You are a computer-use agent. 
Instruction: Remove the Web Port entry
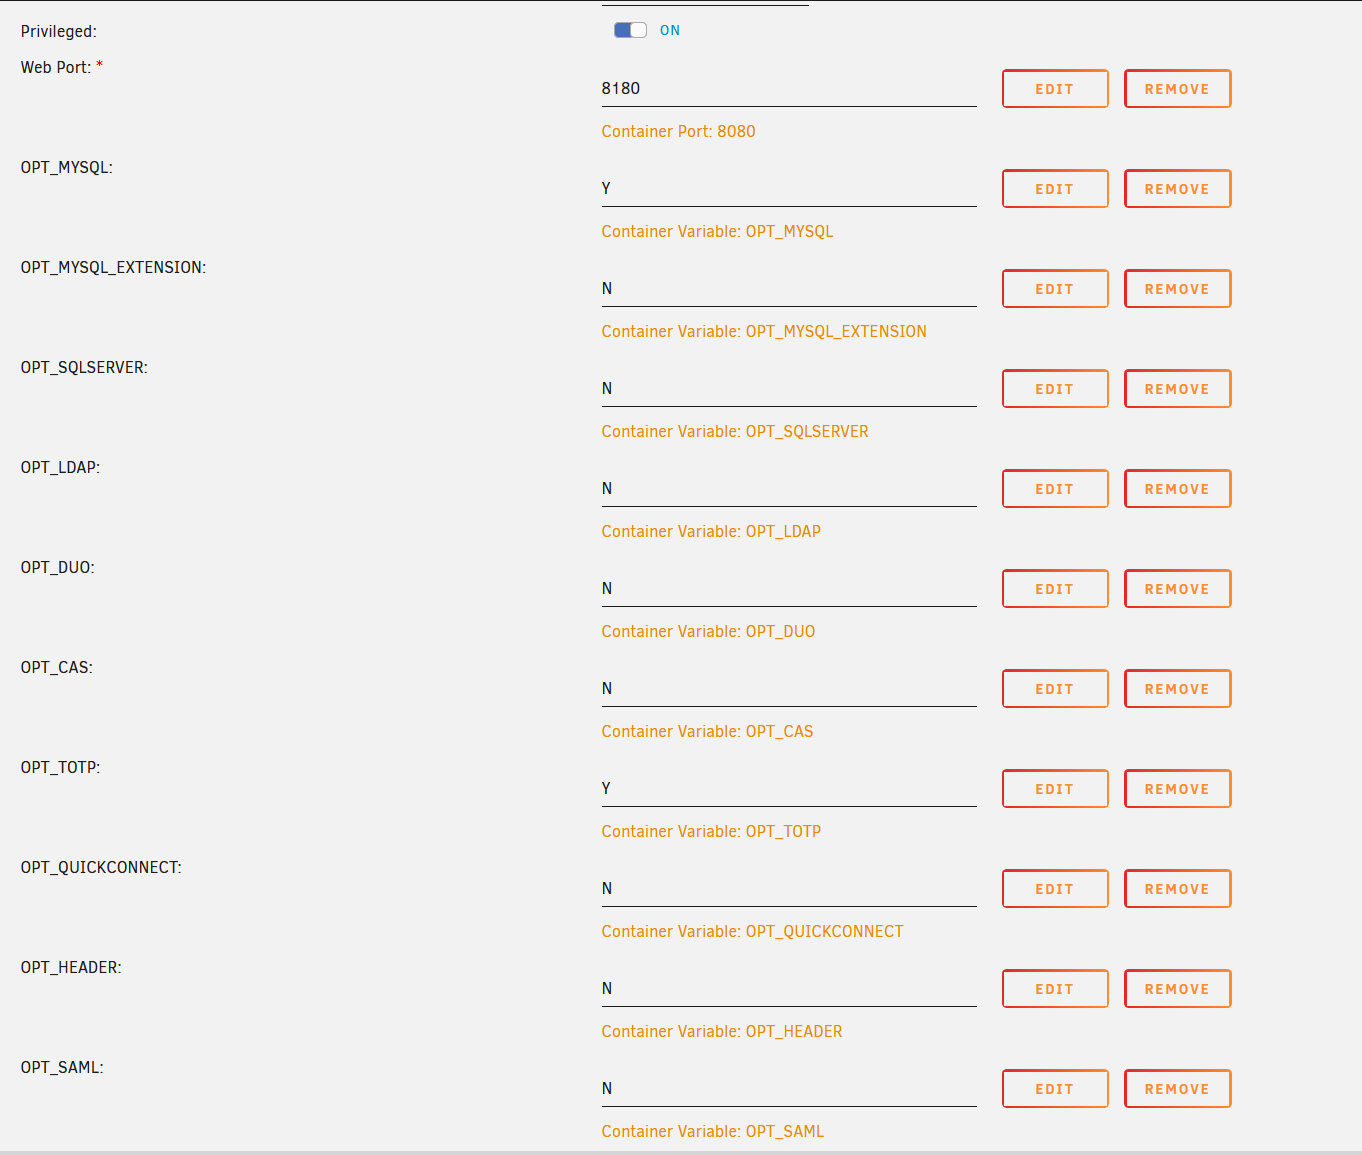(x=1177, y=89)
